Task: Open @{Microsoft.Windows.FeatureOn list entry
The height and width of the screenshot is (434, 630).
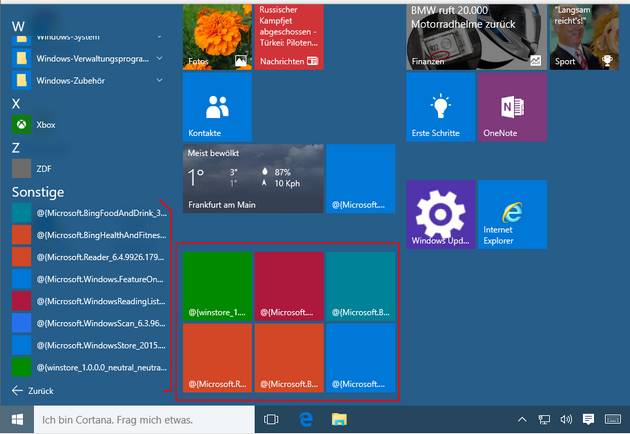Action: point(89,279)
